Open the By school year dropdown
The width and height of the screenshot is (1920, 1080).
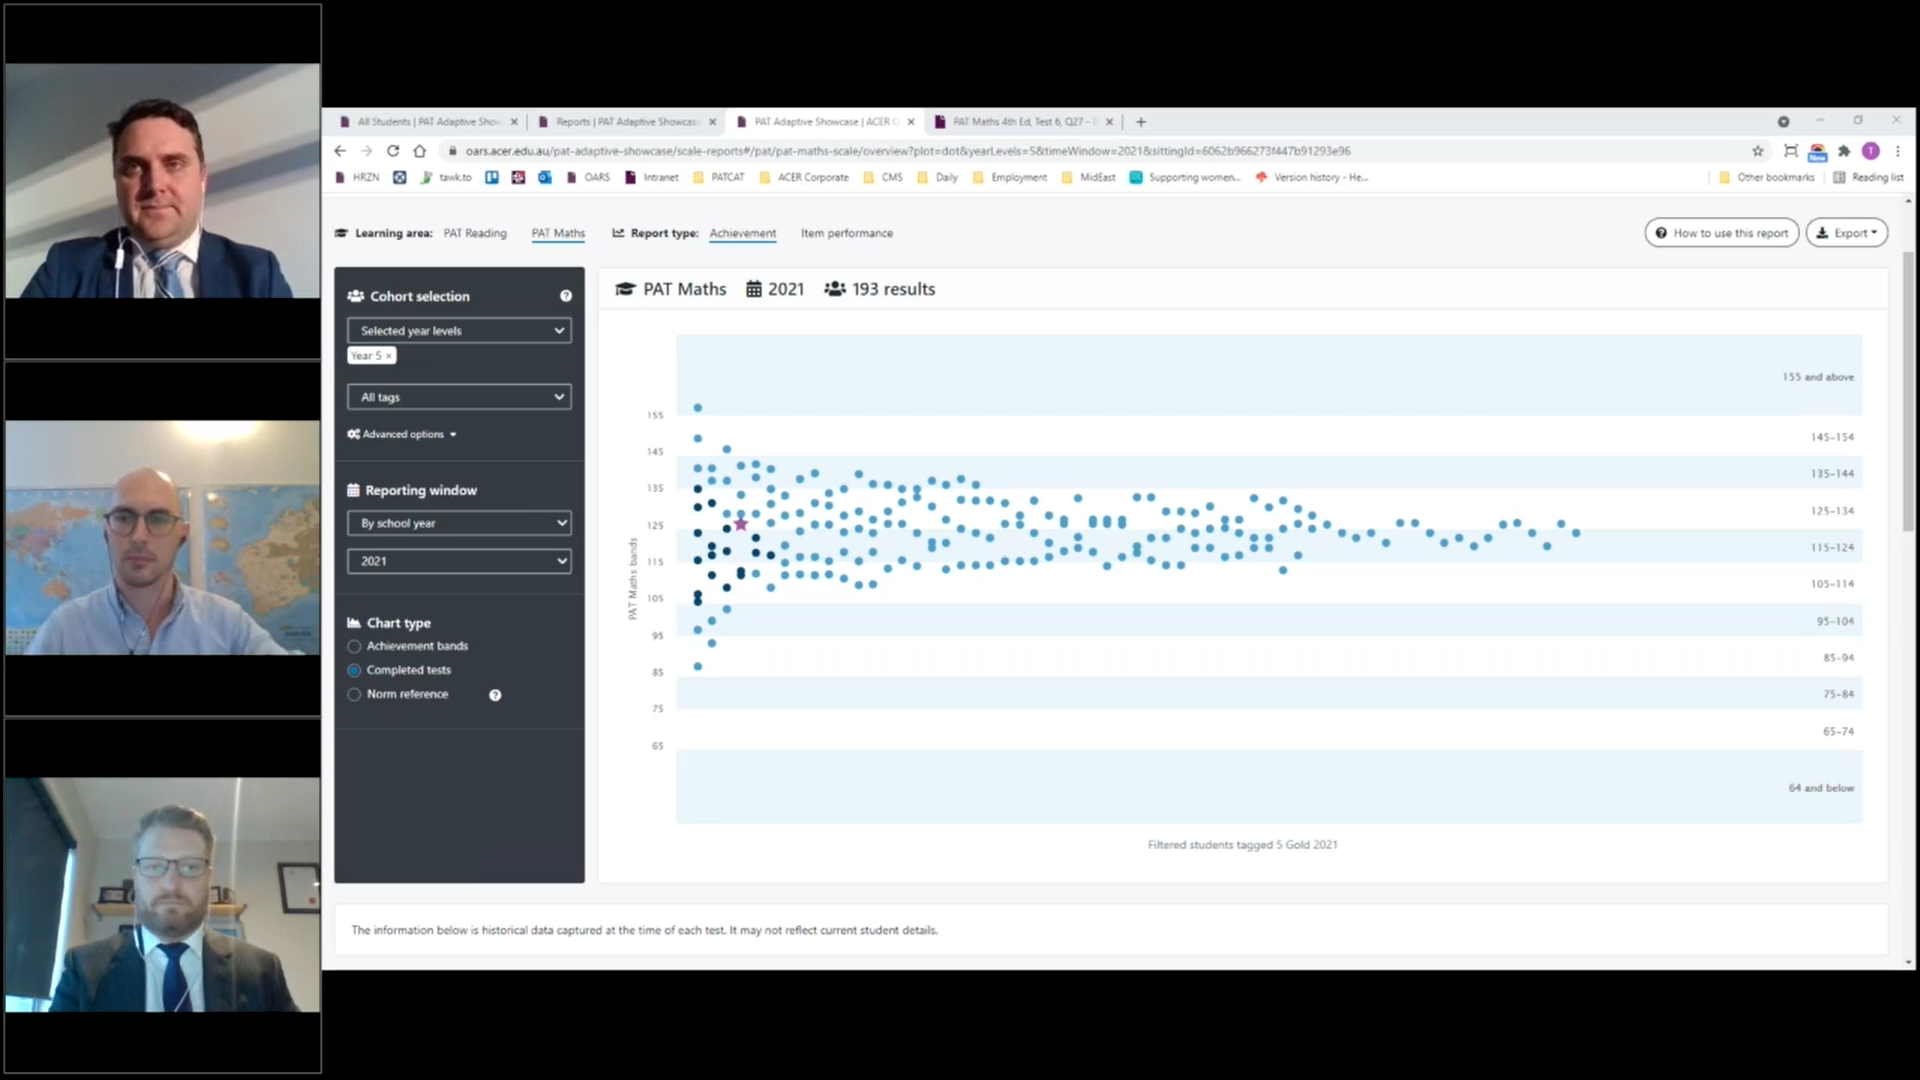pos(459,523)
